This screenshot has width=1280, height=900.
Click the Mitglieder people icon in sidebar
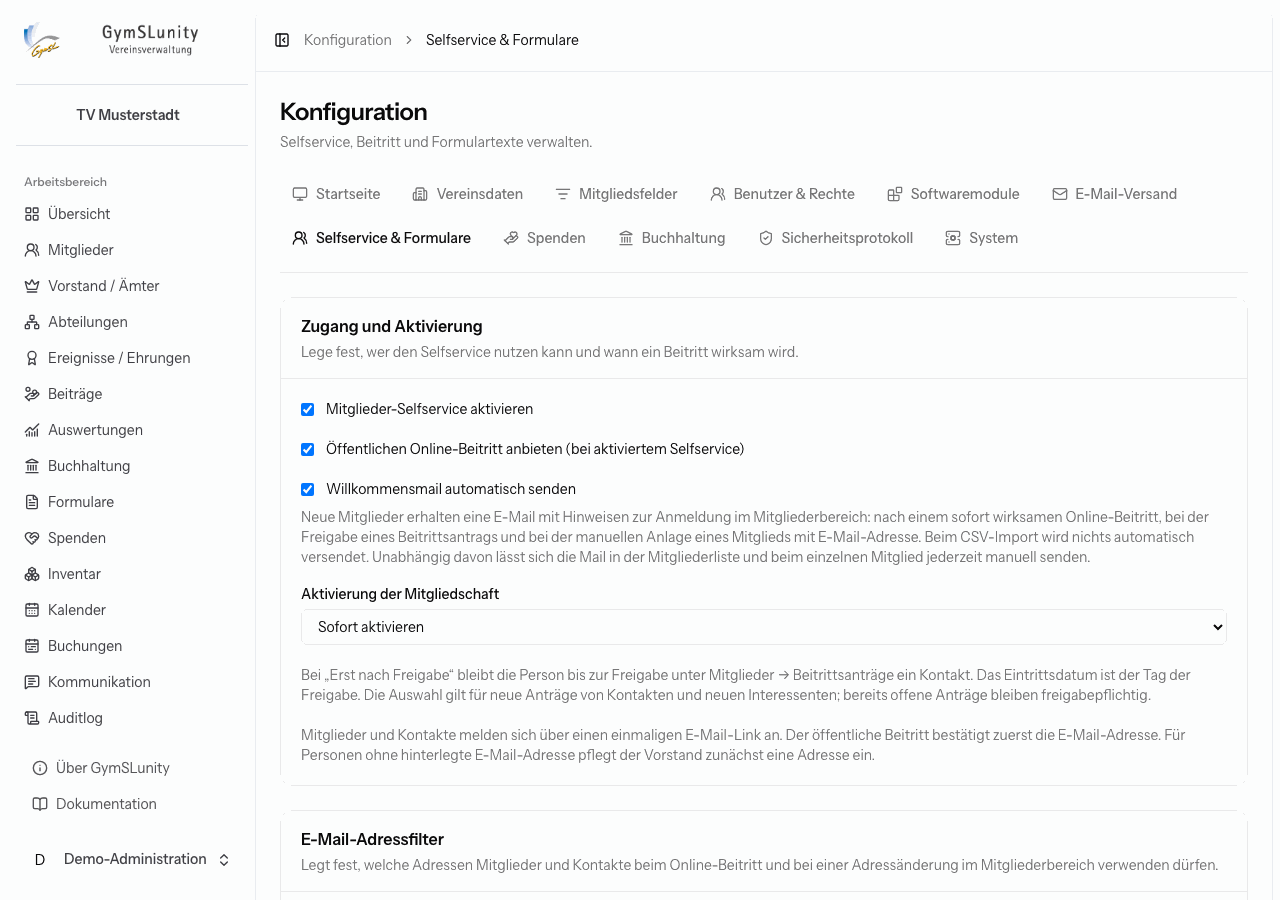point(32,250)
